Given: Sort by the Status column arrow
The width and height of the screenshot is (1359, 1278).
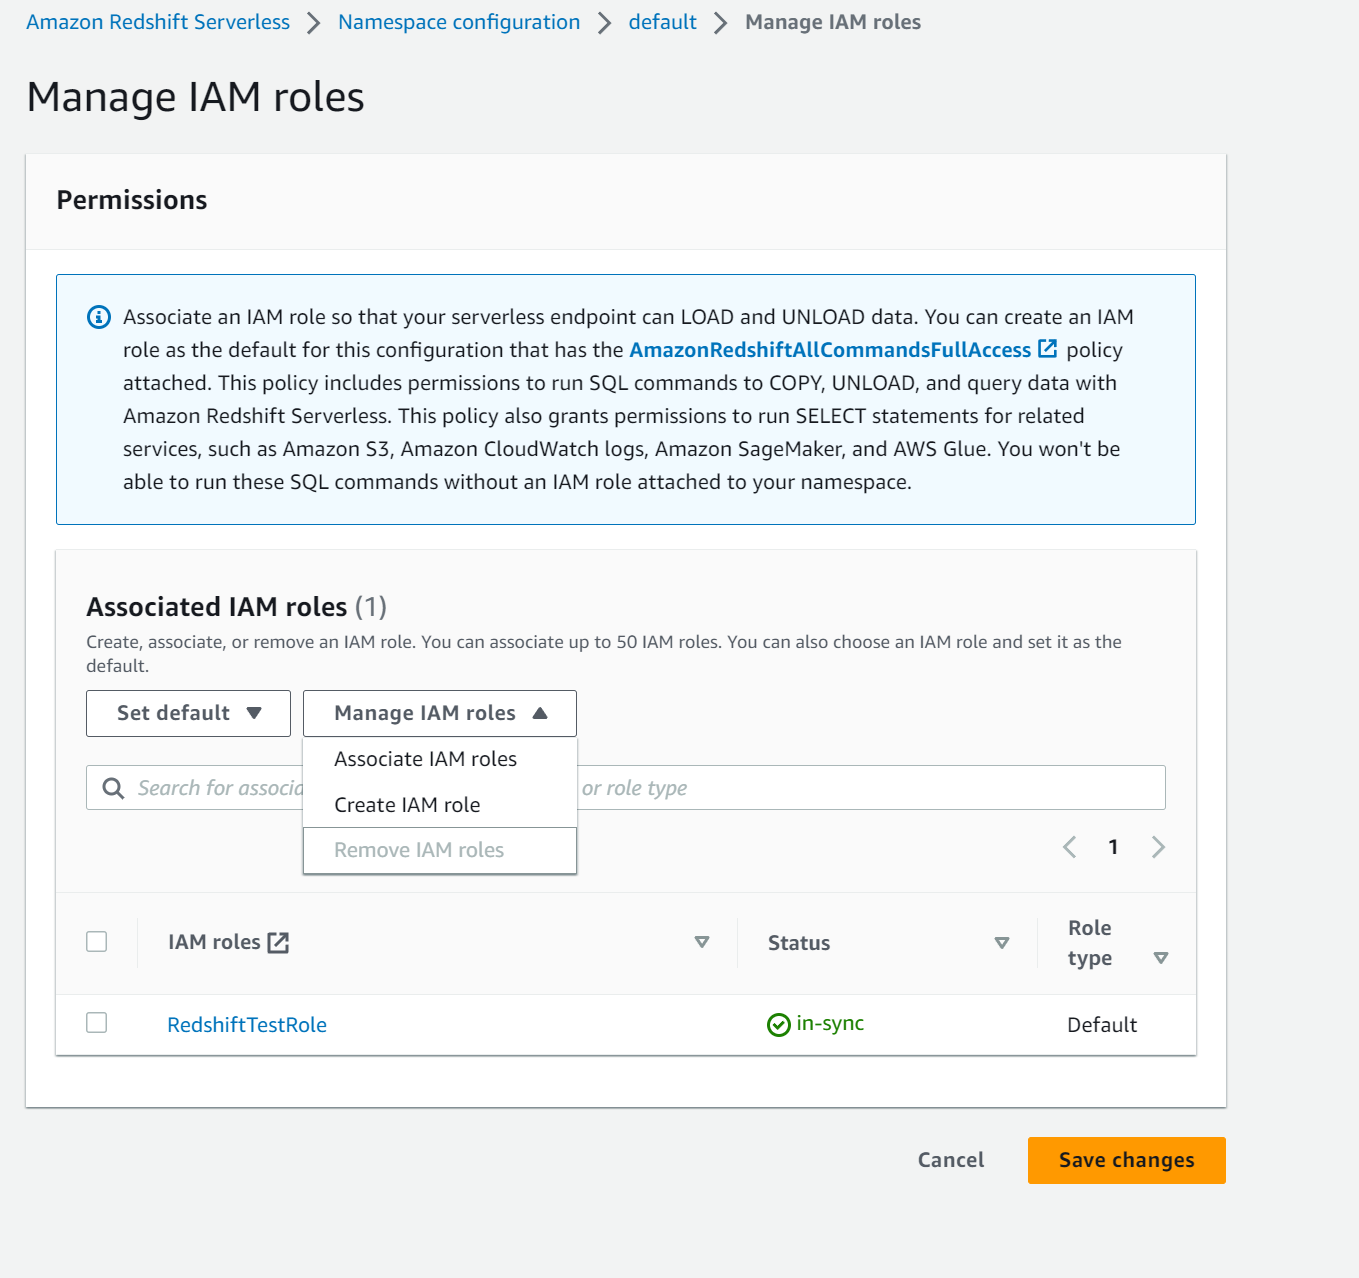Looking at the screenshot, I should tap(1001, 943).
